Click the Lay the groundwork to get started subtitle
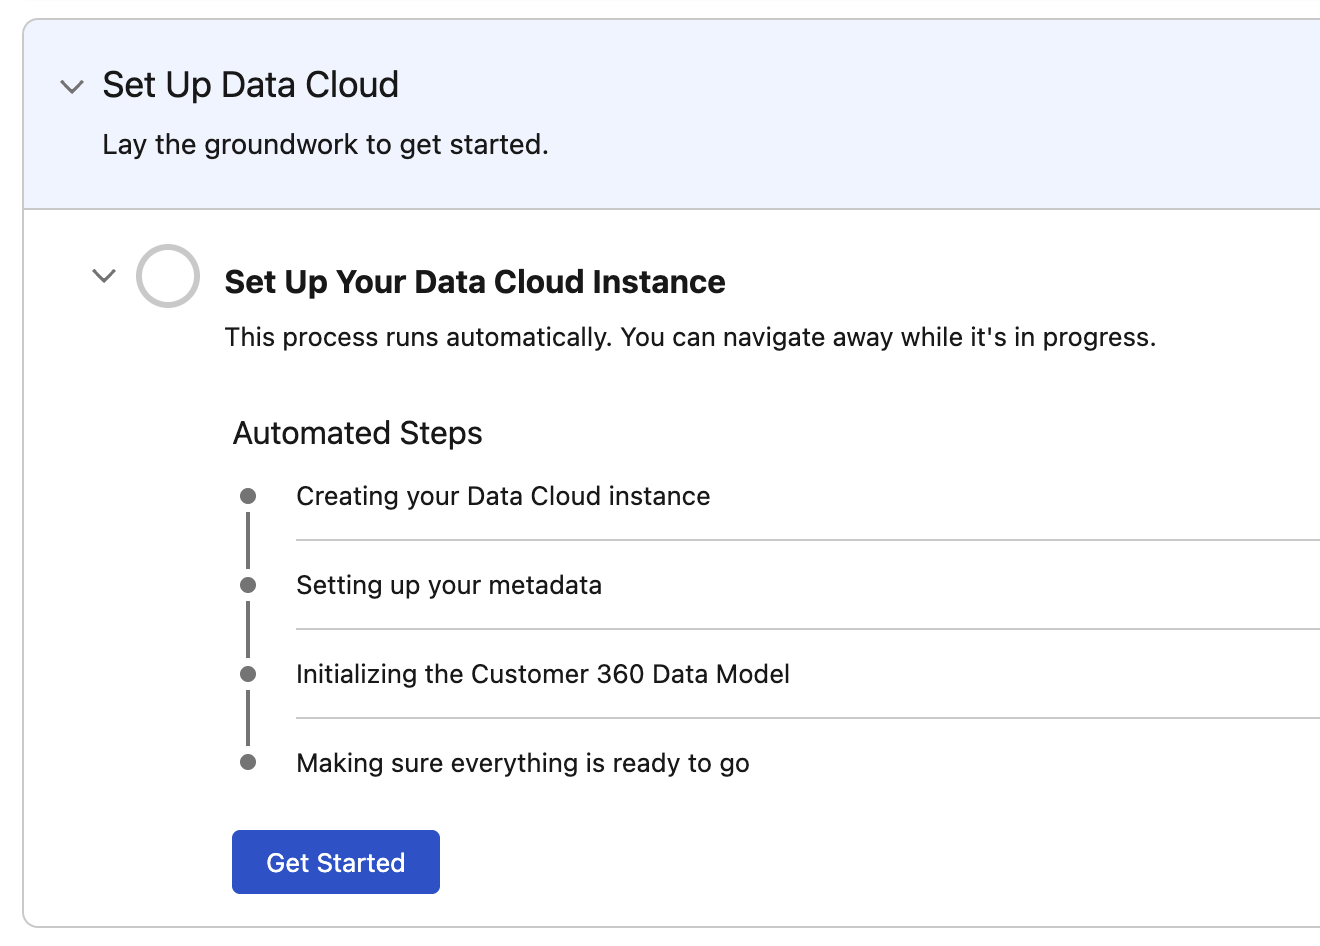The height and width of the screenshot is (946, 1320). (325, 145)
